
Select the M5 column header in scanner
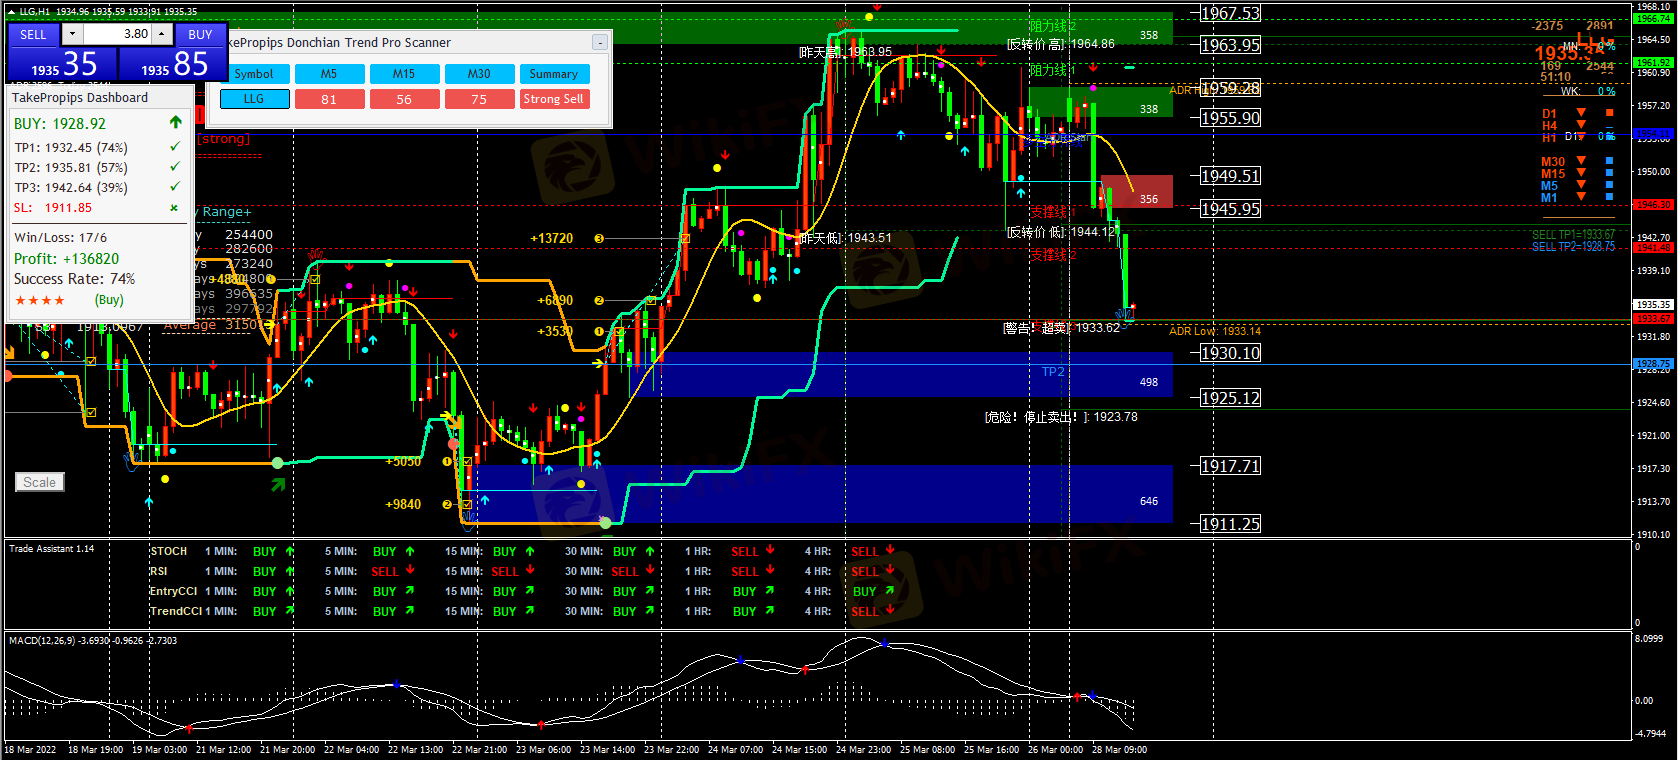pyautogui.click(x=329, y=74)
